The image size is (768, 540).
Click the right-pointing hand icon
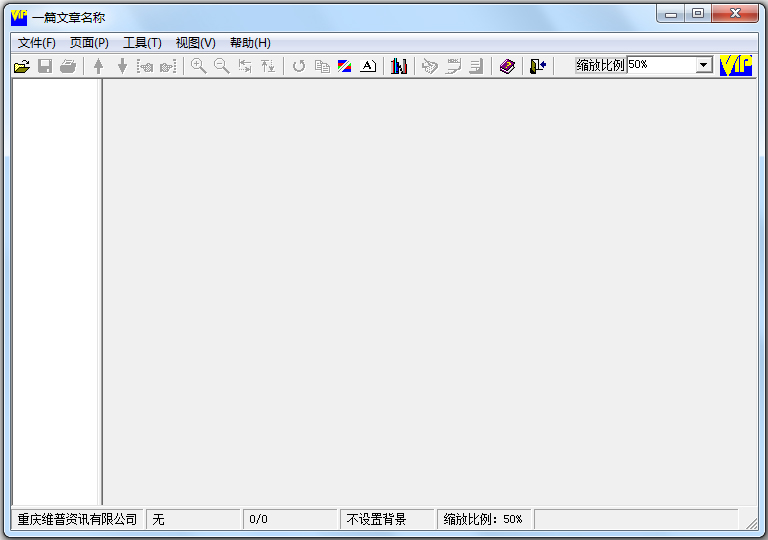pos(168,66)
